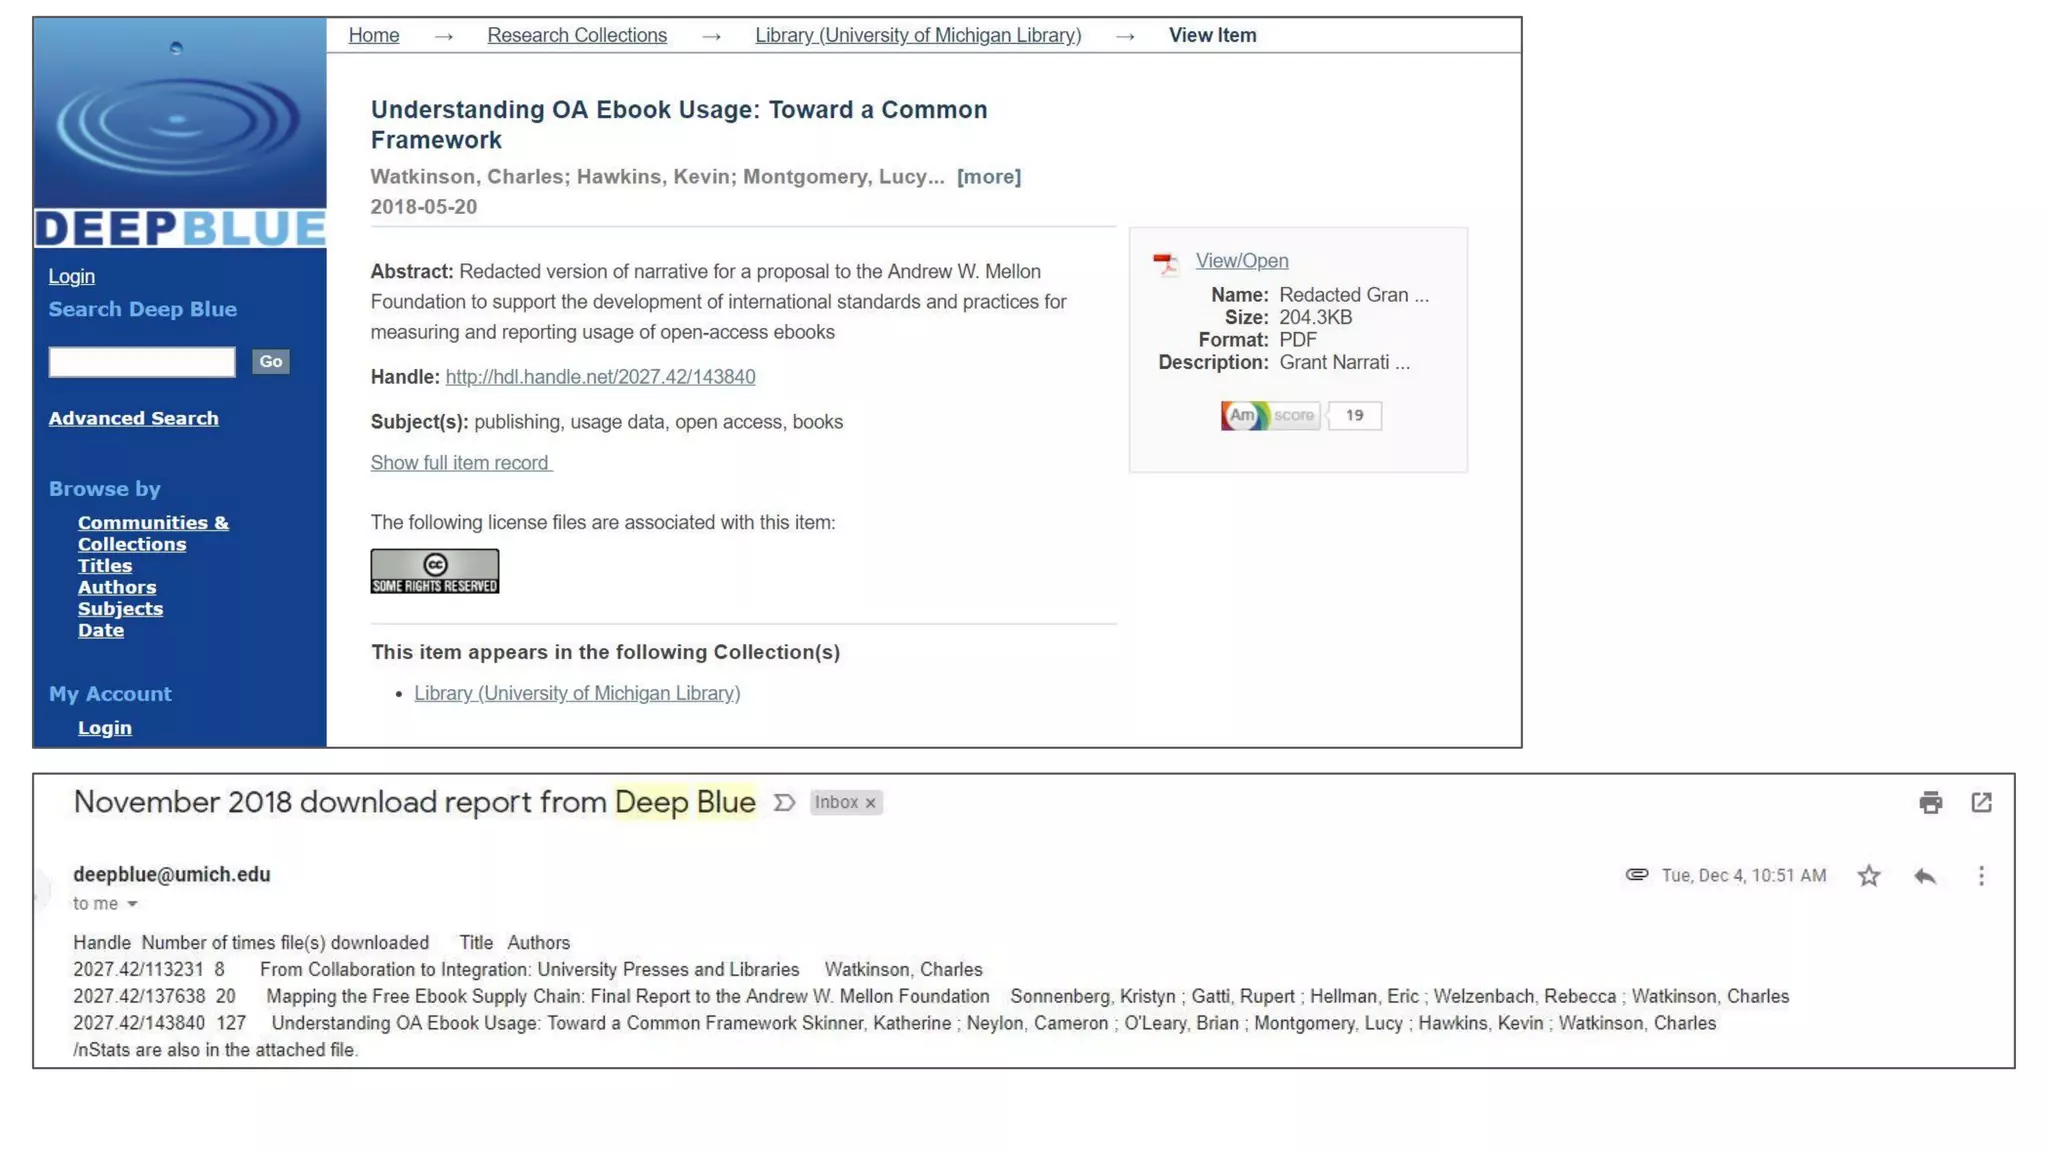Click the Creative Commons license badge
Viewport: 2048px width, 1152px height.
pos(434,571)
